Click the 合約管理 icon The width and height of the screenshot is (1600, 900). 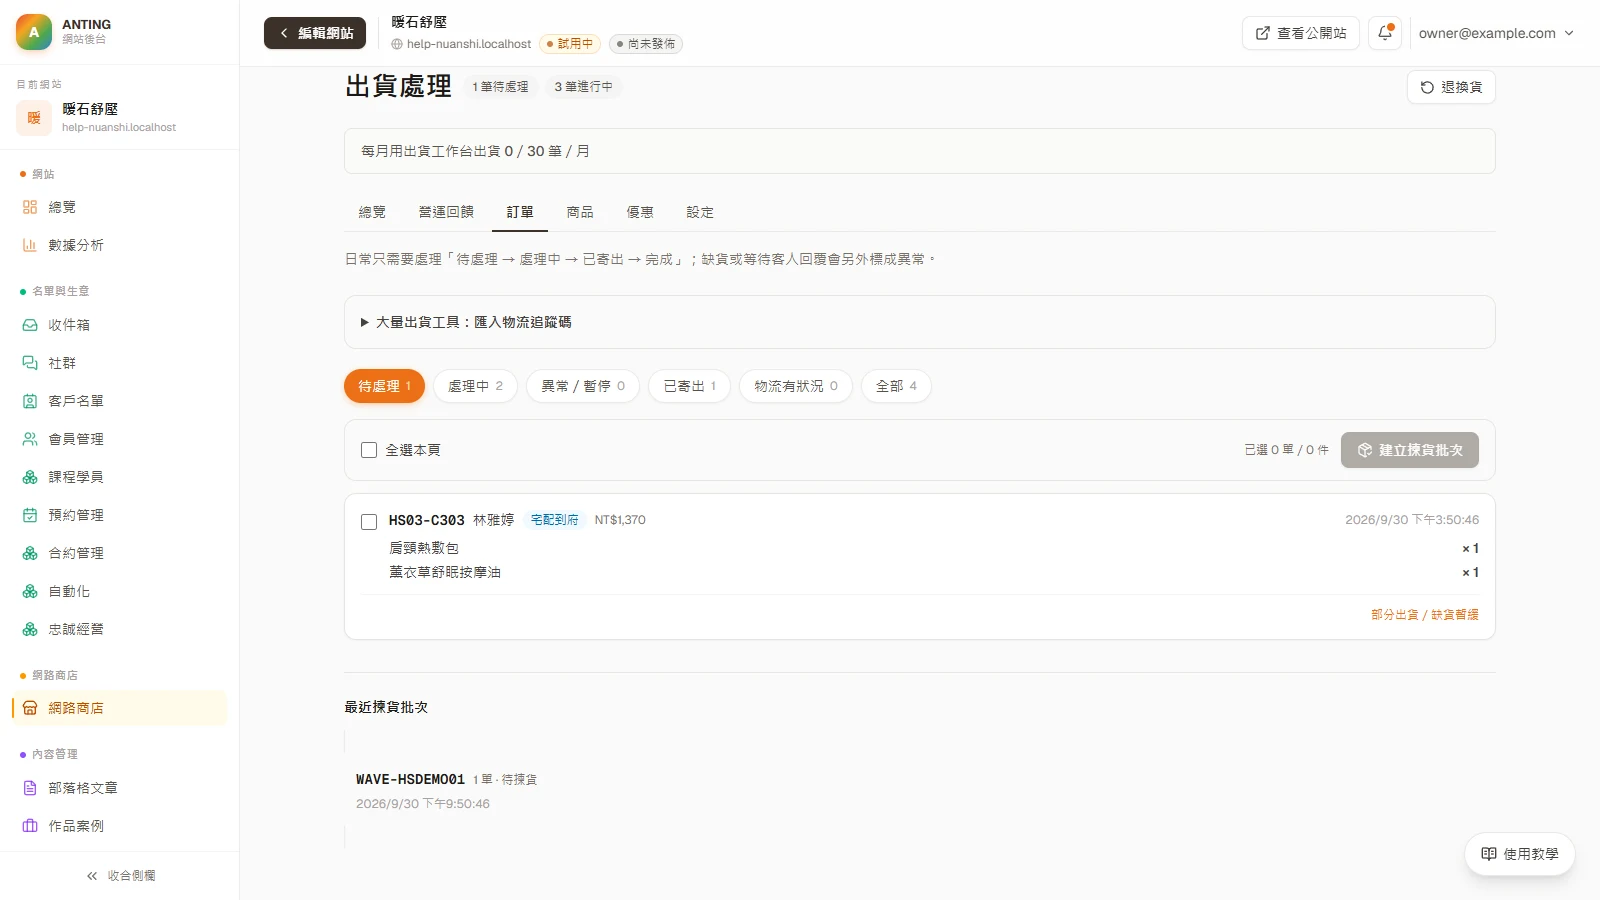[x=30, y=553]
